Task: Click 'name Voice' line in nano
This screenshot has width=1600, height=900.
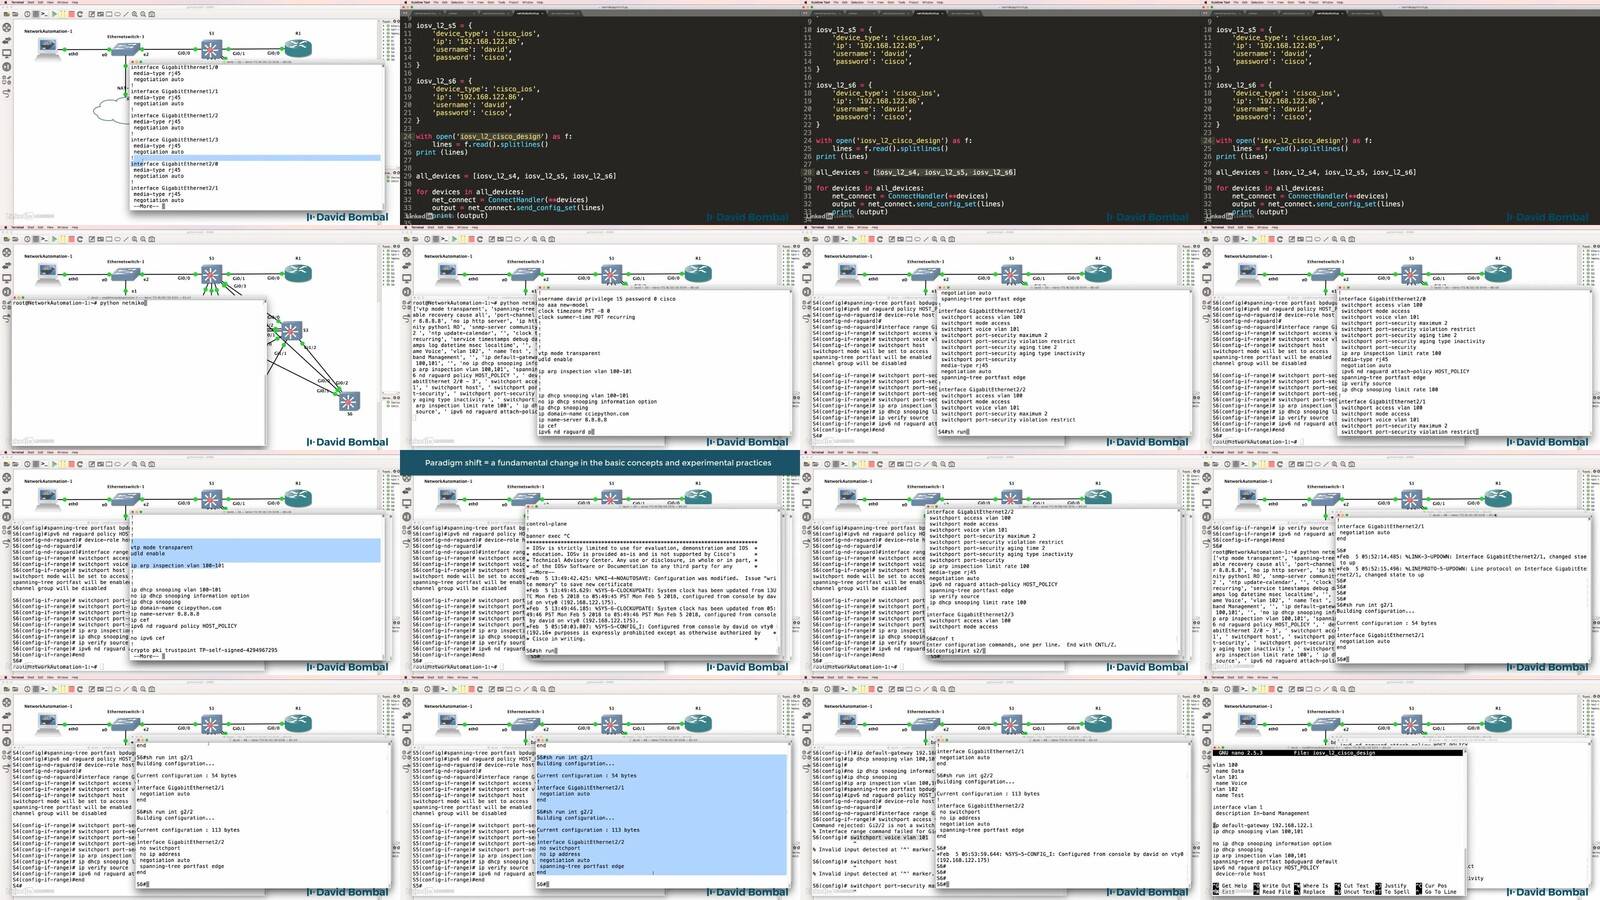Action: point(1231,783)
